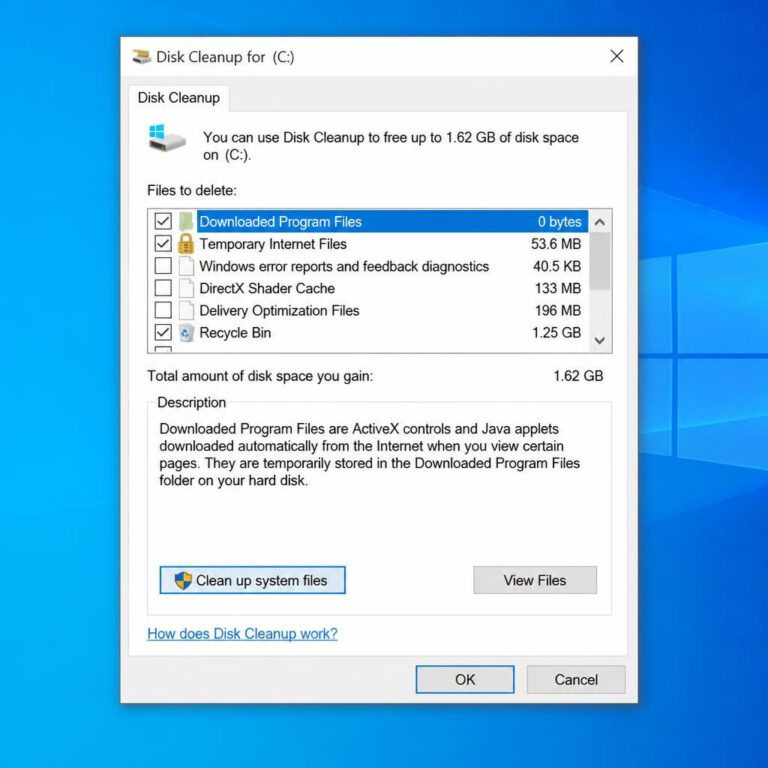
Task: Select the Temporary Internet Files row text
Action: (x=273, y=244)
